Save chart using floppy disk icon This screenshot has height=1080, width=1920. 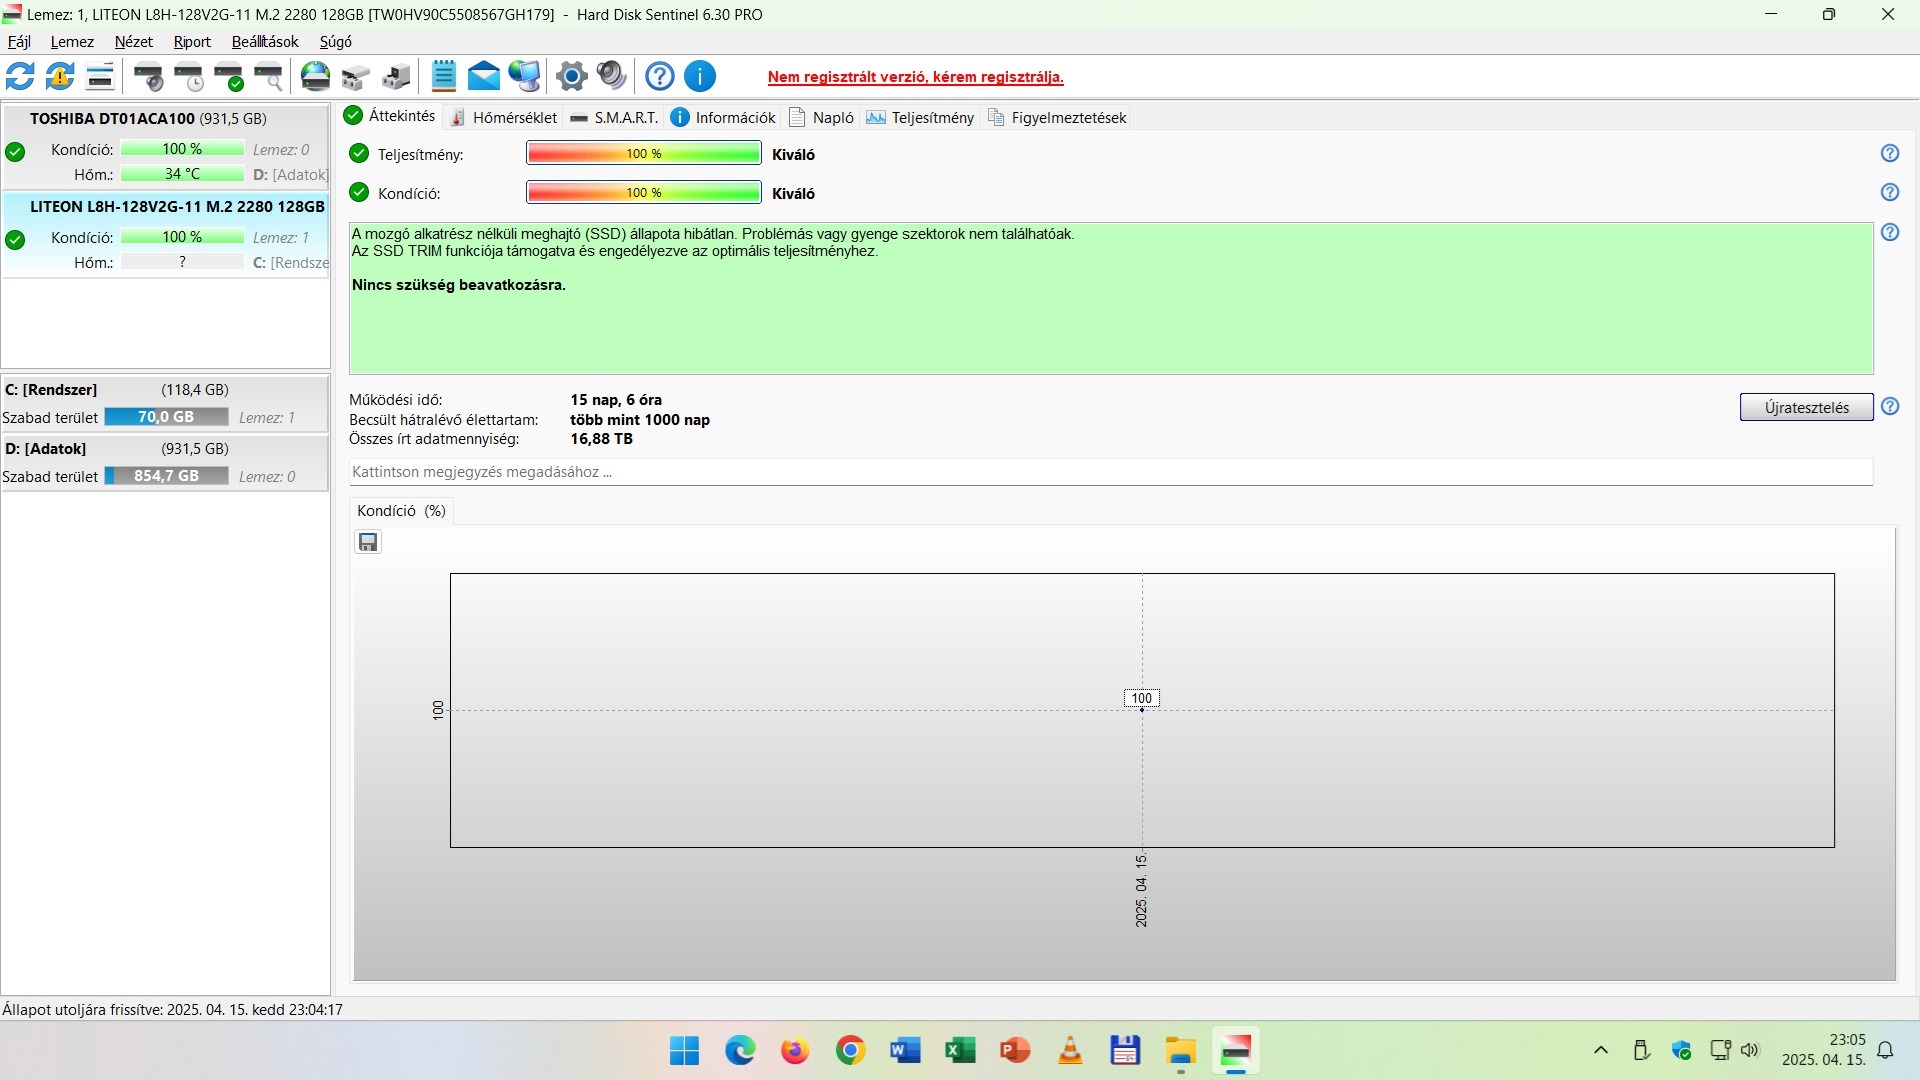[x=368, y=542]
